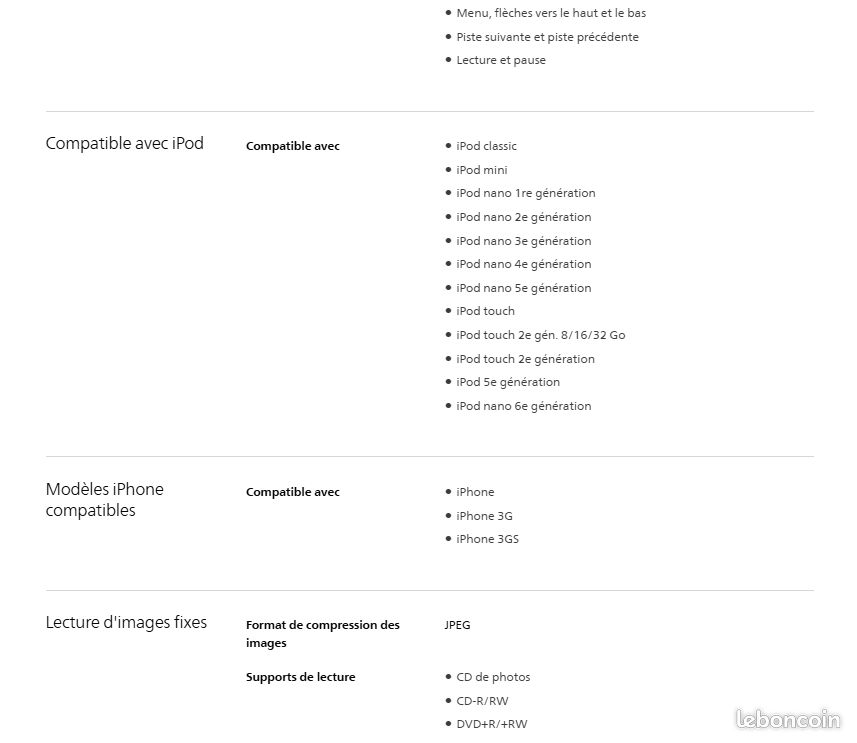Click 'DVD+R/+RW' list entry
Viewport: 857px width, 743px height.
pyautogui.click(x=492, y=724)
